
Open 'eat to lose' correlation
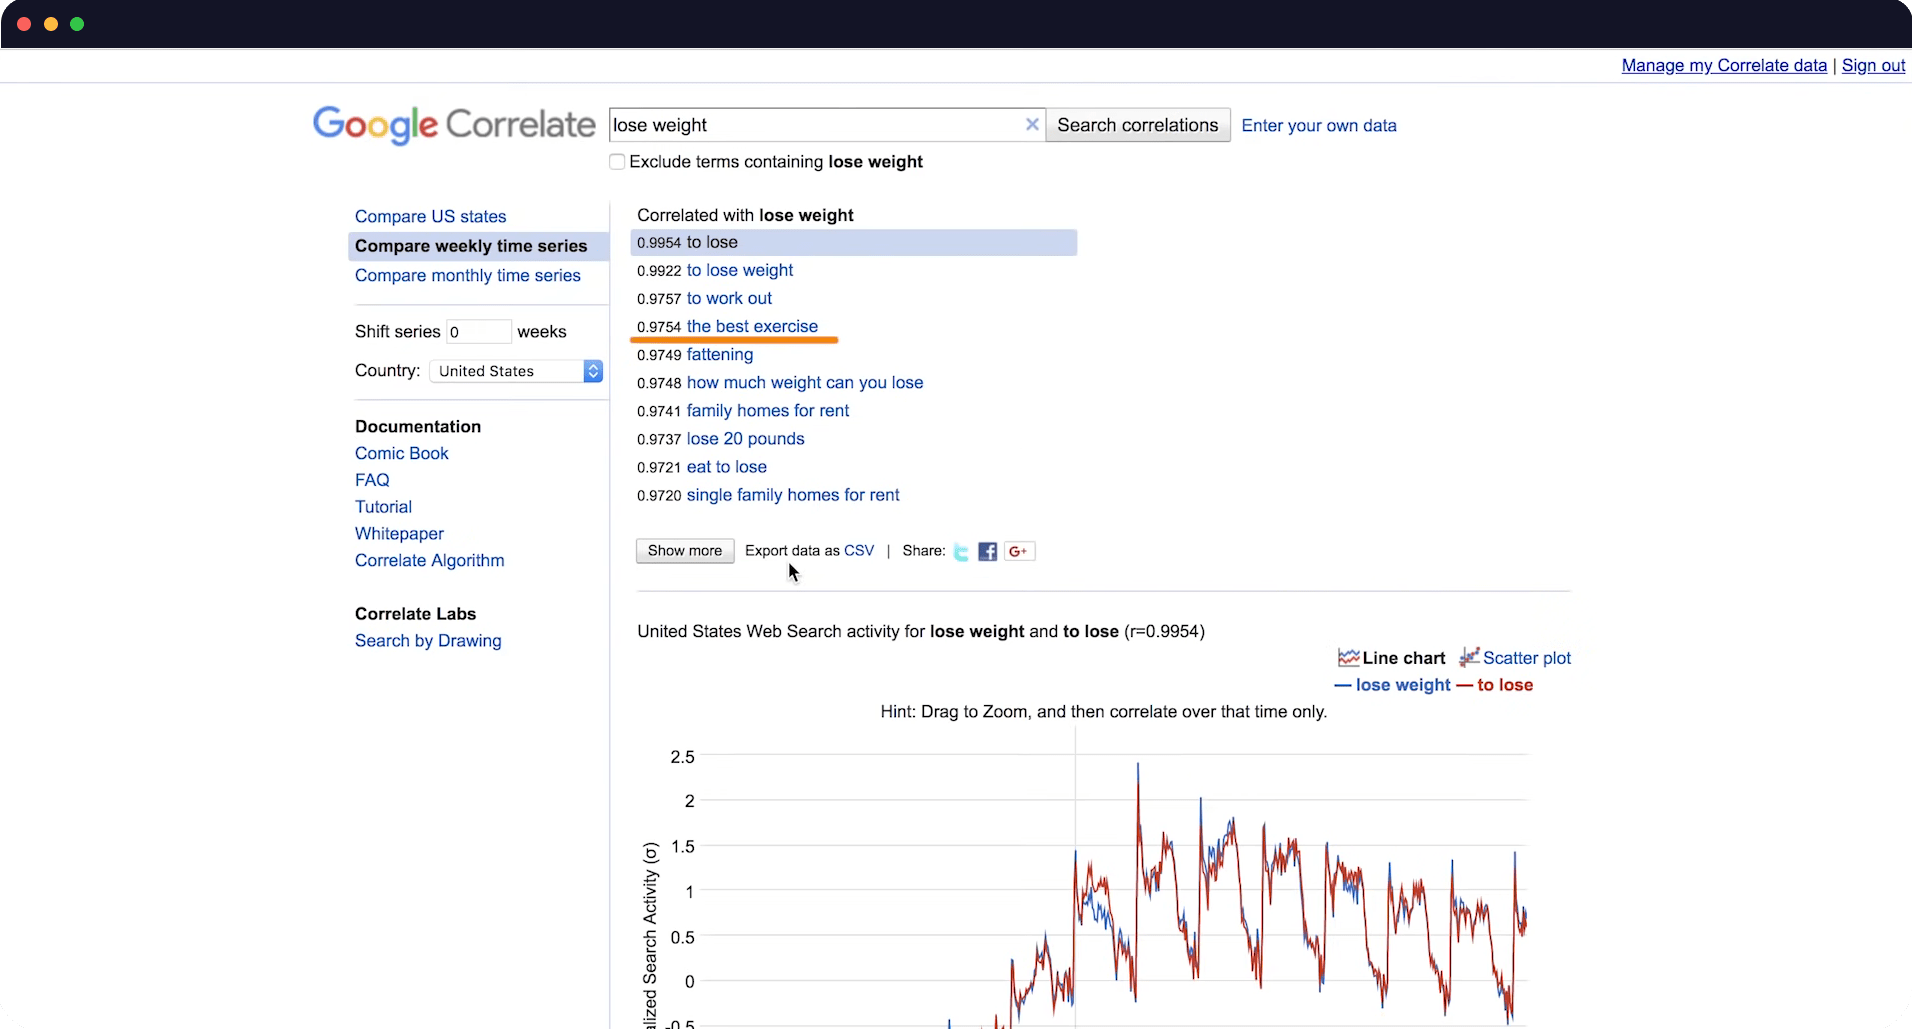coord(727,467)
